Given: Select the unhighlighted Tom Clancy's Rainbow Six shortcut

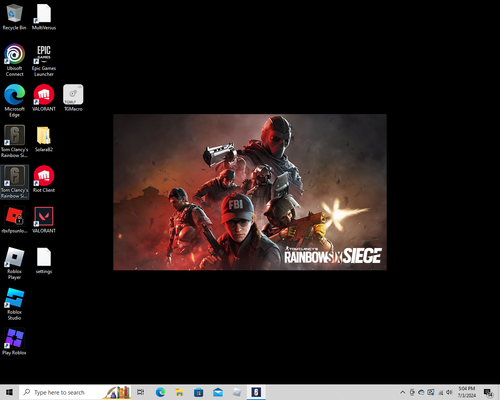Looking at the screenshot, I should coord(14,141).
